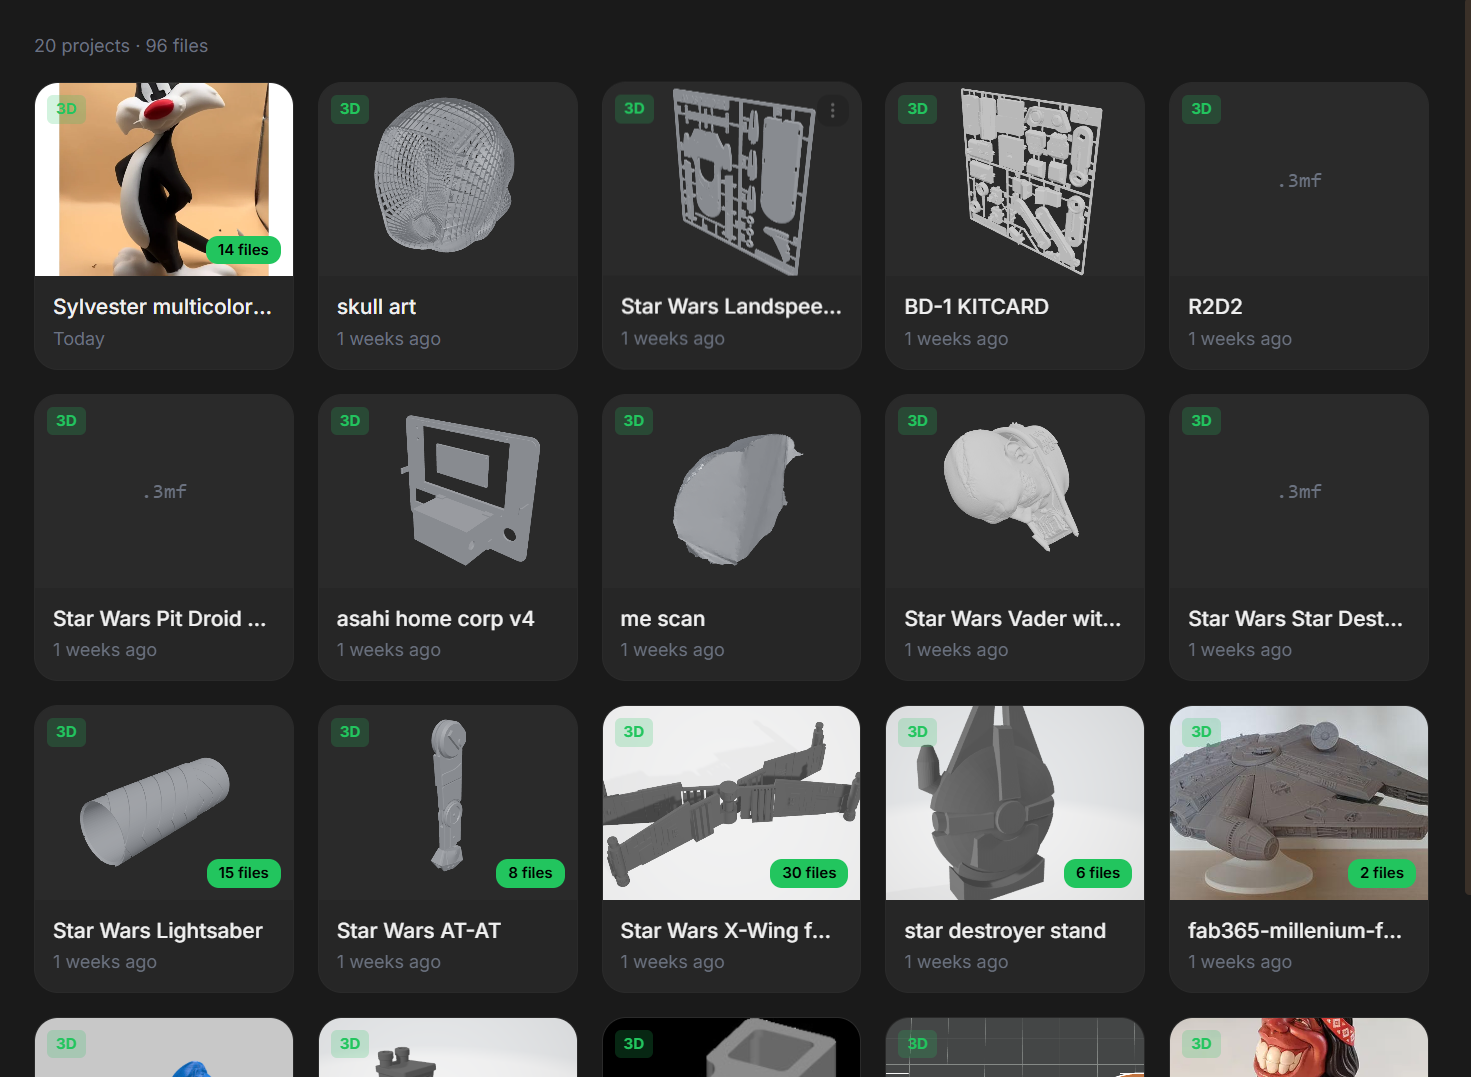Click the 'Star Wars Pit Droid ...' title

tap(159, 619)
